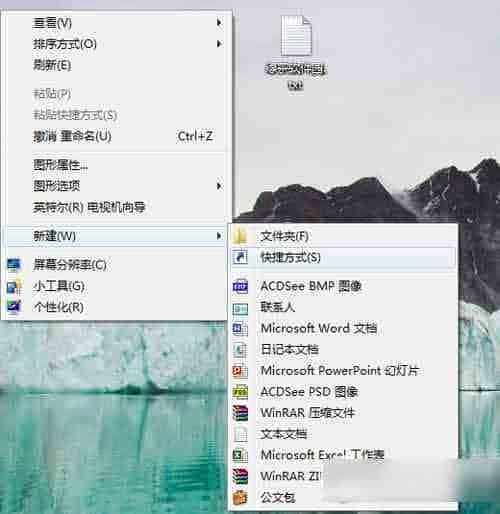Image resolution: width=500 pixels, height=514 pixels.
Task: Click the contact card icon
Action: tap(240, 308)
